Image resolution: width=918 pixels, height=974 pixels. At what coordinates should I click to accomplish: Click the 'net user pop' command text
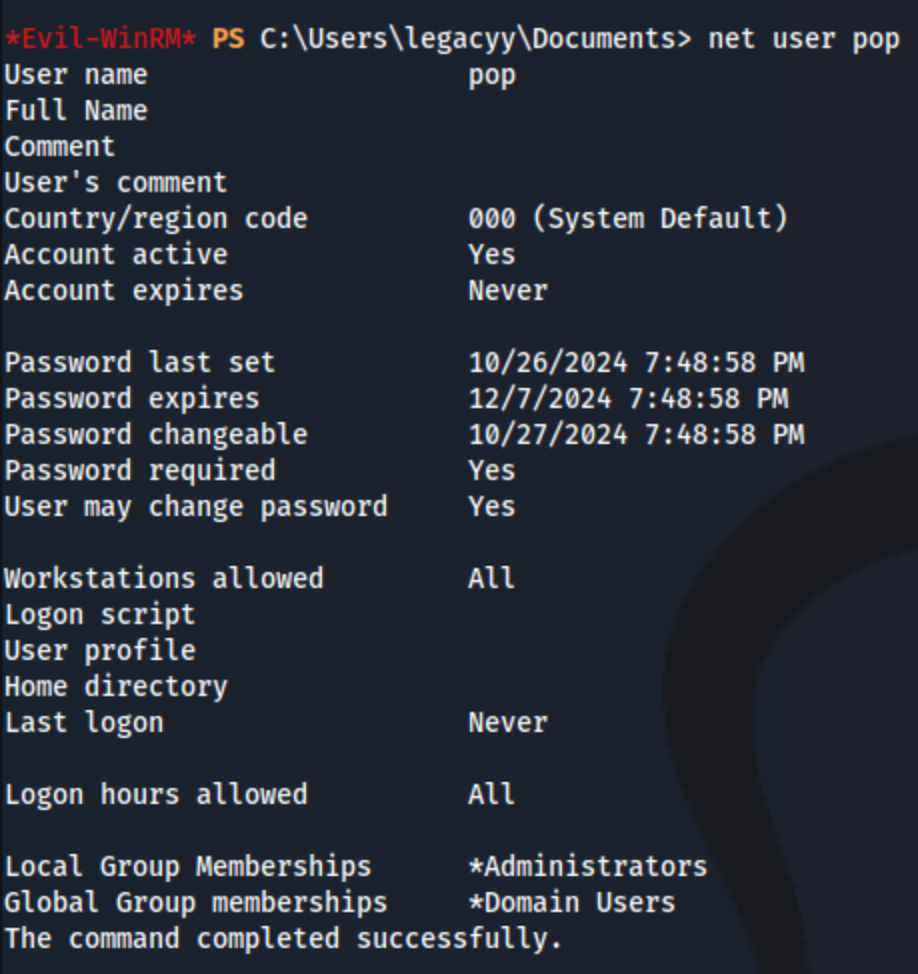[804, 40]
